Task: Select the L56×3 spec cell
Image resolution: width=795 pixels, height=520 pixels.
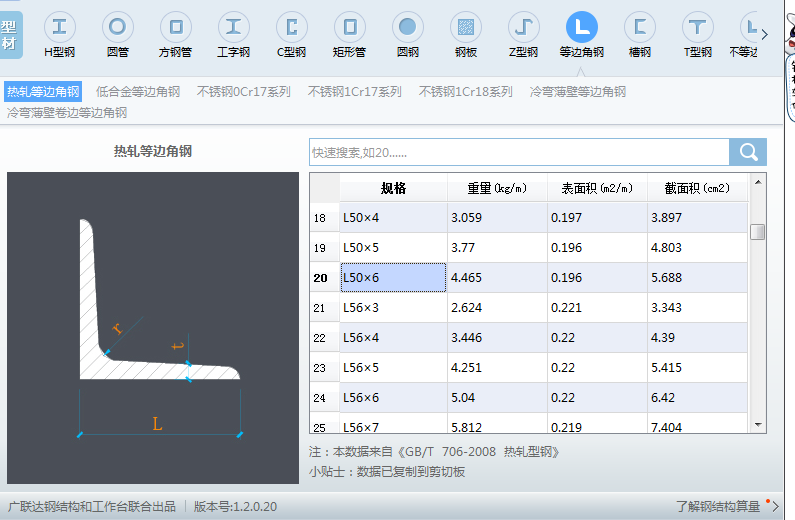Action: tap(393, 308)
